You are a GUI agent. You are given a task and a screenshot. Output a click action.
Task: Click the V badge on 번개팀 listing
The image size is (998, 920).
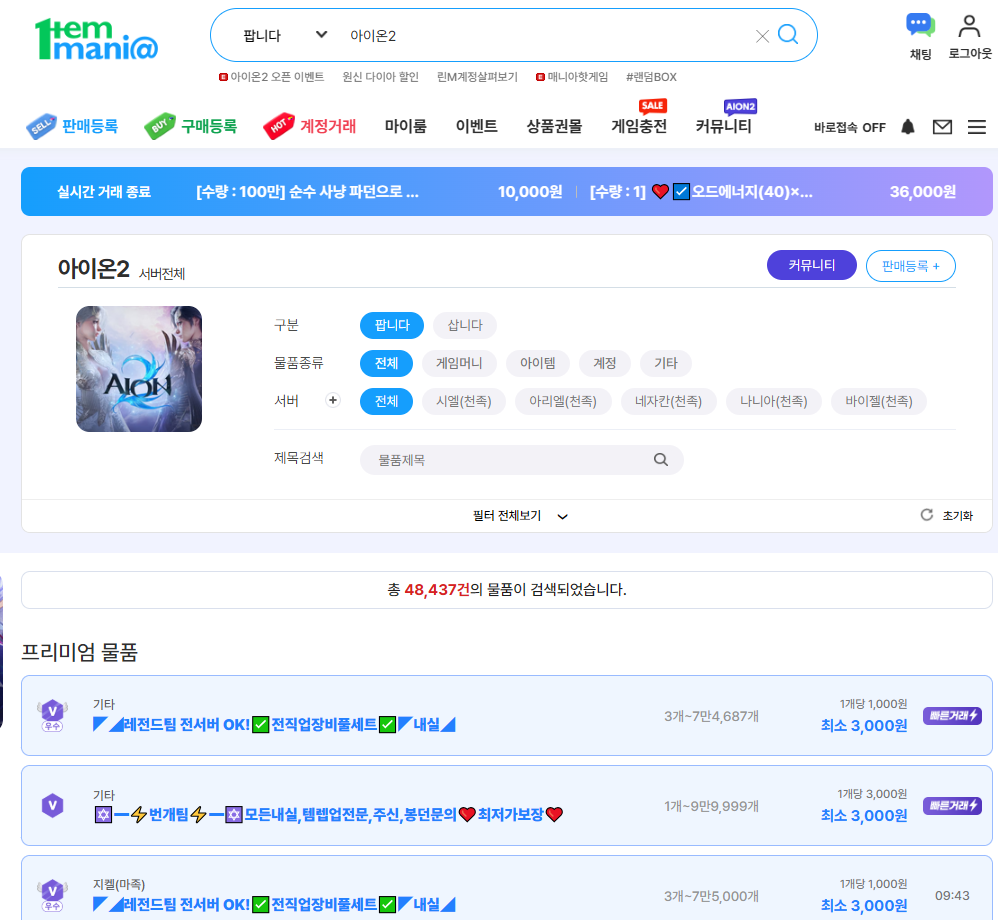click(53, 805)
